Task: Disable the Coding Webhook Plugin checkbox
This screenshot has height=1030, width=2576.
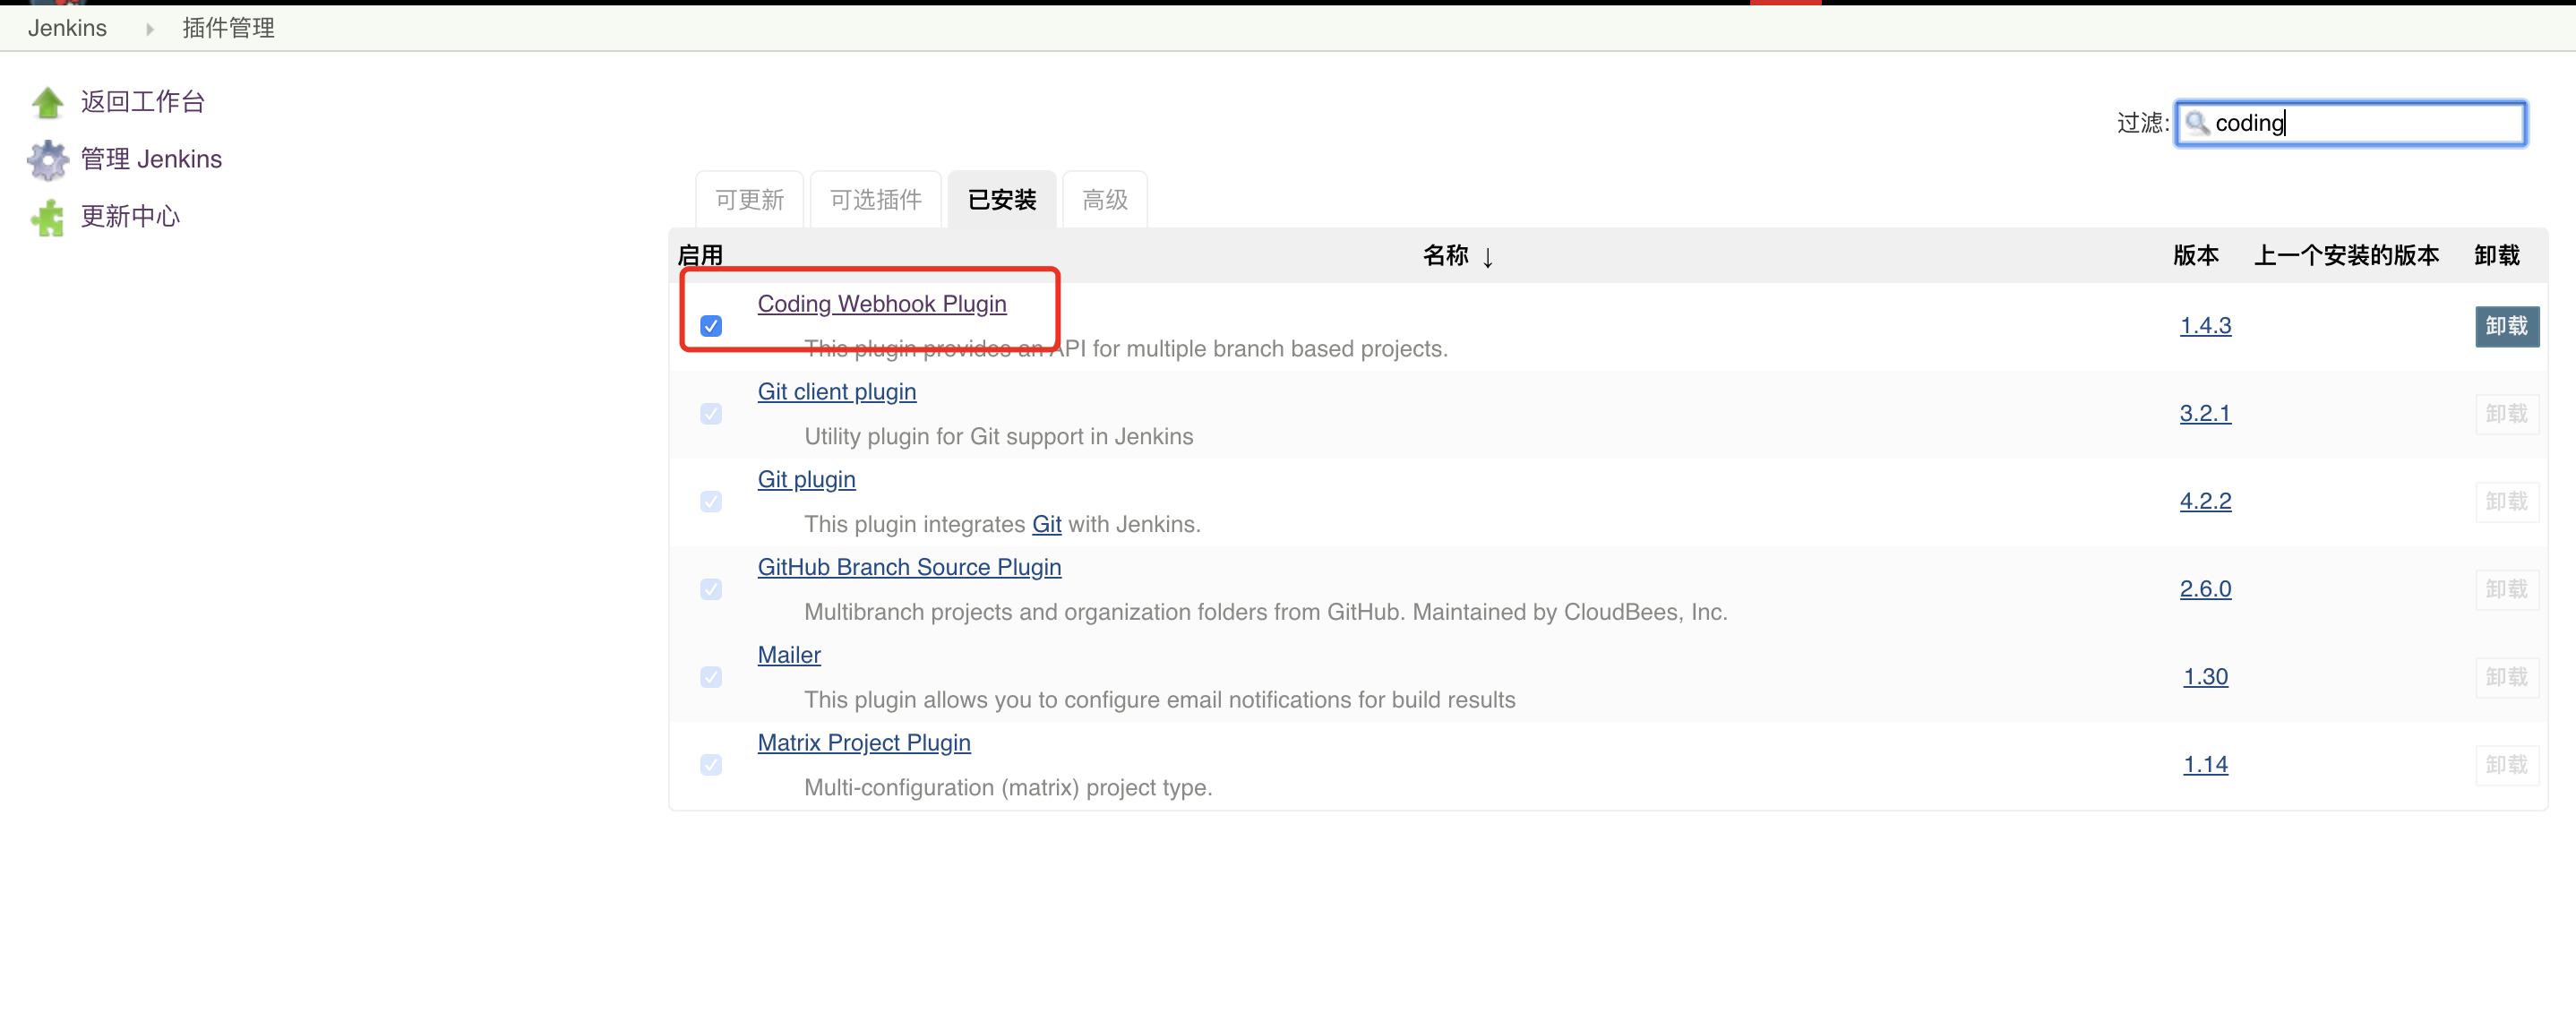Action: pyautogui.click(x=711, y=326)
